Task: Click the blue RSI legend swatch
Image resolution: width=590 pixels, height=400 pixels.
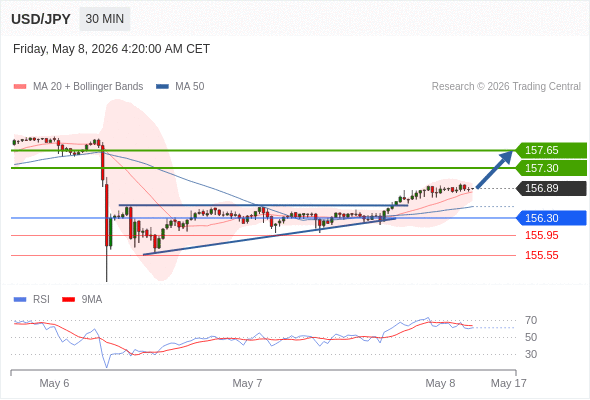Action: click(20, 300)
